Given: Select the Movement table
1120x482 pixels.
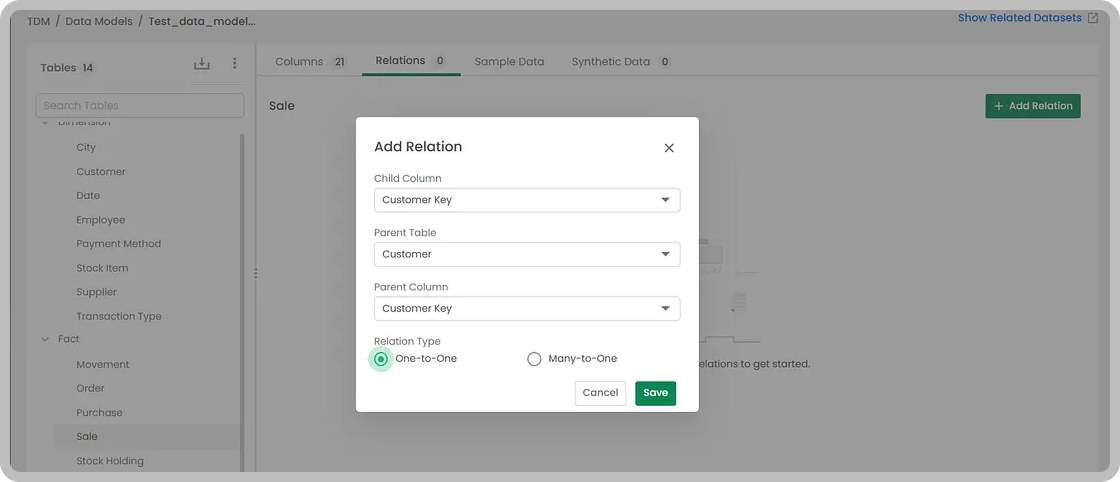Looking at the screenshot, I should pos(103,365).
